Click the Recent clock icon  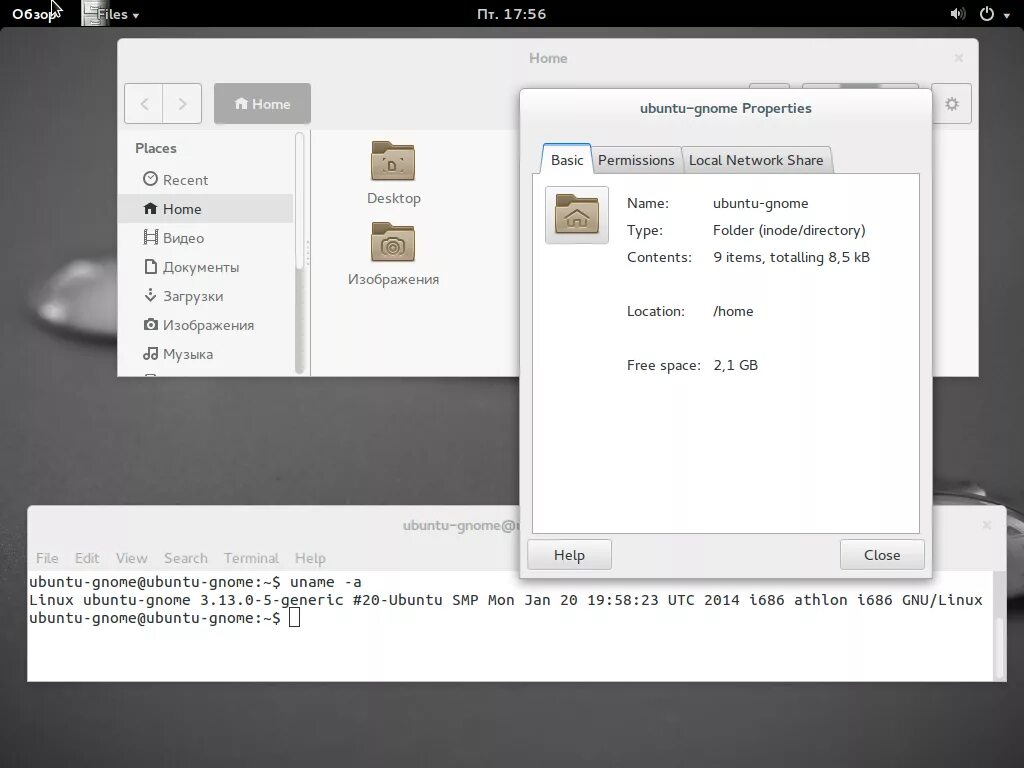150,179
